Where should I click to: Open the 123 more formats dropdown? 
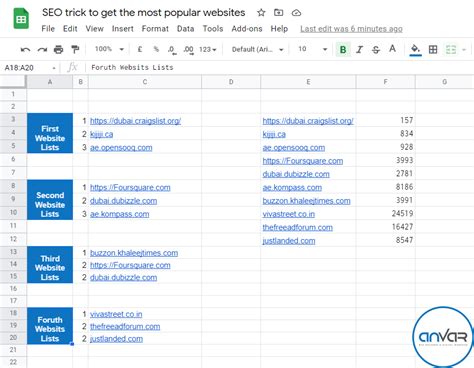208,50
